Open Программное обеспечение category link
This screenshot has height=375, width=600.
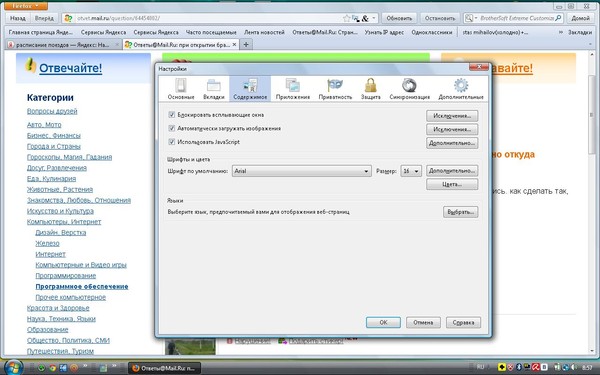click(82, 287)
